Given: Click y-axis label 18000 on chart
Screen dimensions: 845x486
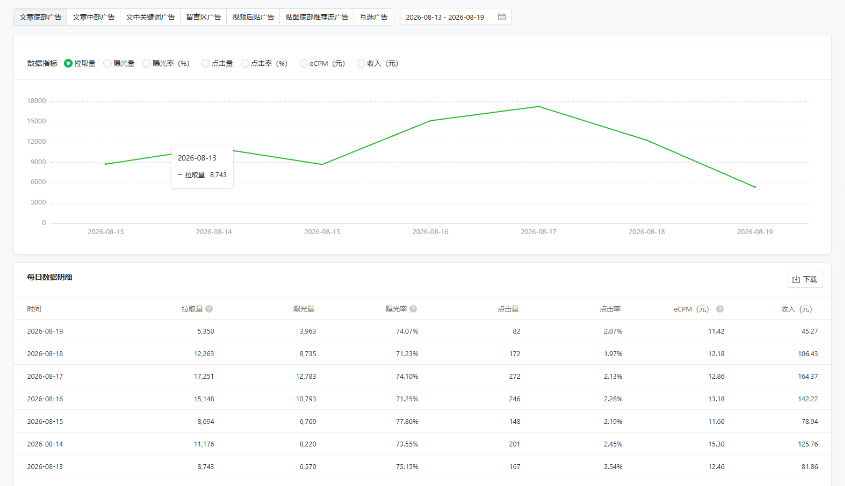Looking at the screenshot, I should pos(37,101).
